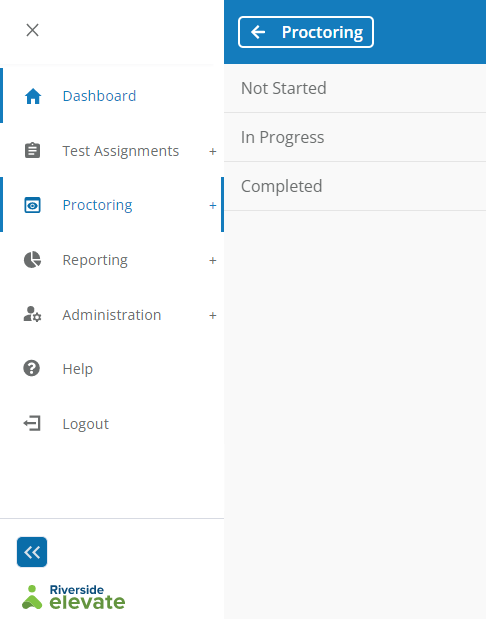Click the Proctoring eye icon
Image resolution: width=486 pixels, height=619 pixels.
(x=32, y=205)
